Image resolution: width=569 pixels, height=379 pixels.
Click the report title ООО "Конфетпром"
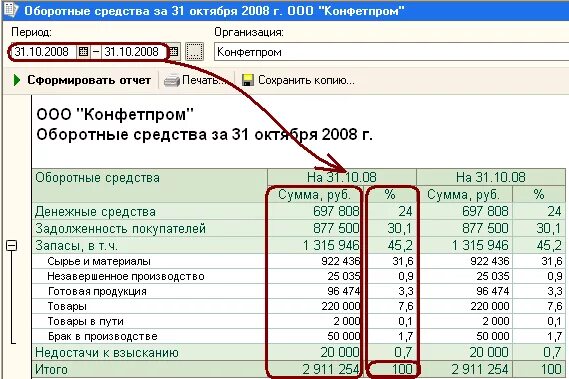(115, 115)
